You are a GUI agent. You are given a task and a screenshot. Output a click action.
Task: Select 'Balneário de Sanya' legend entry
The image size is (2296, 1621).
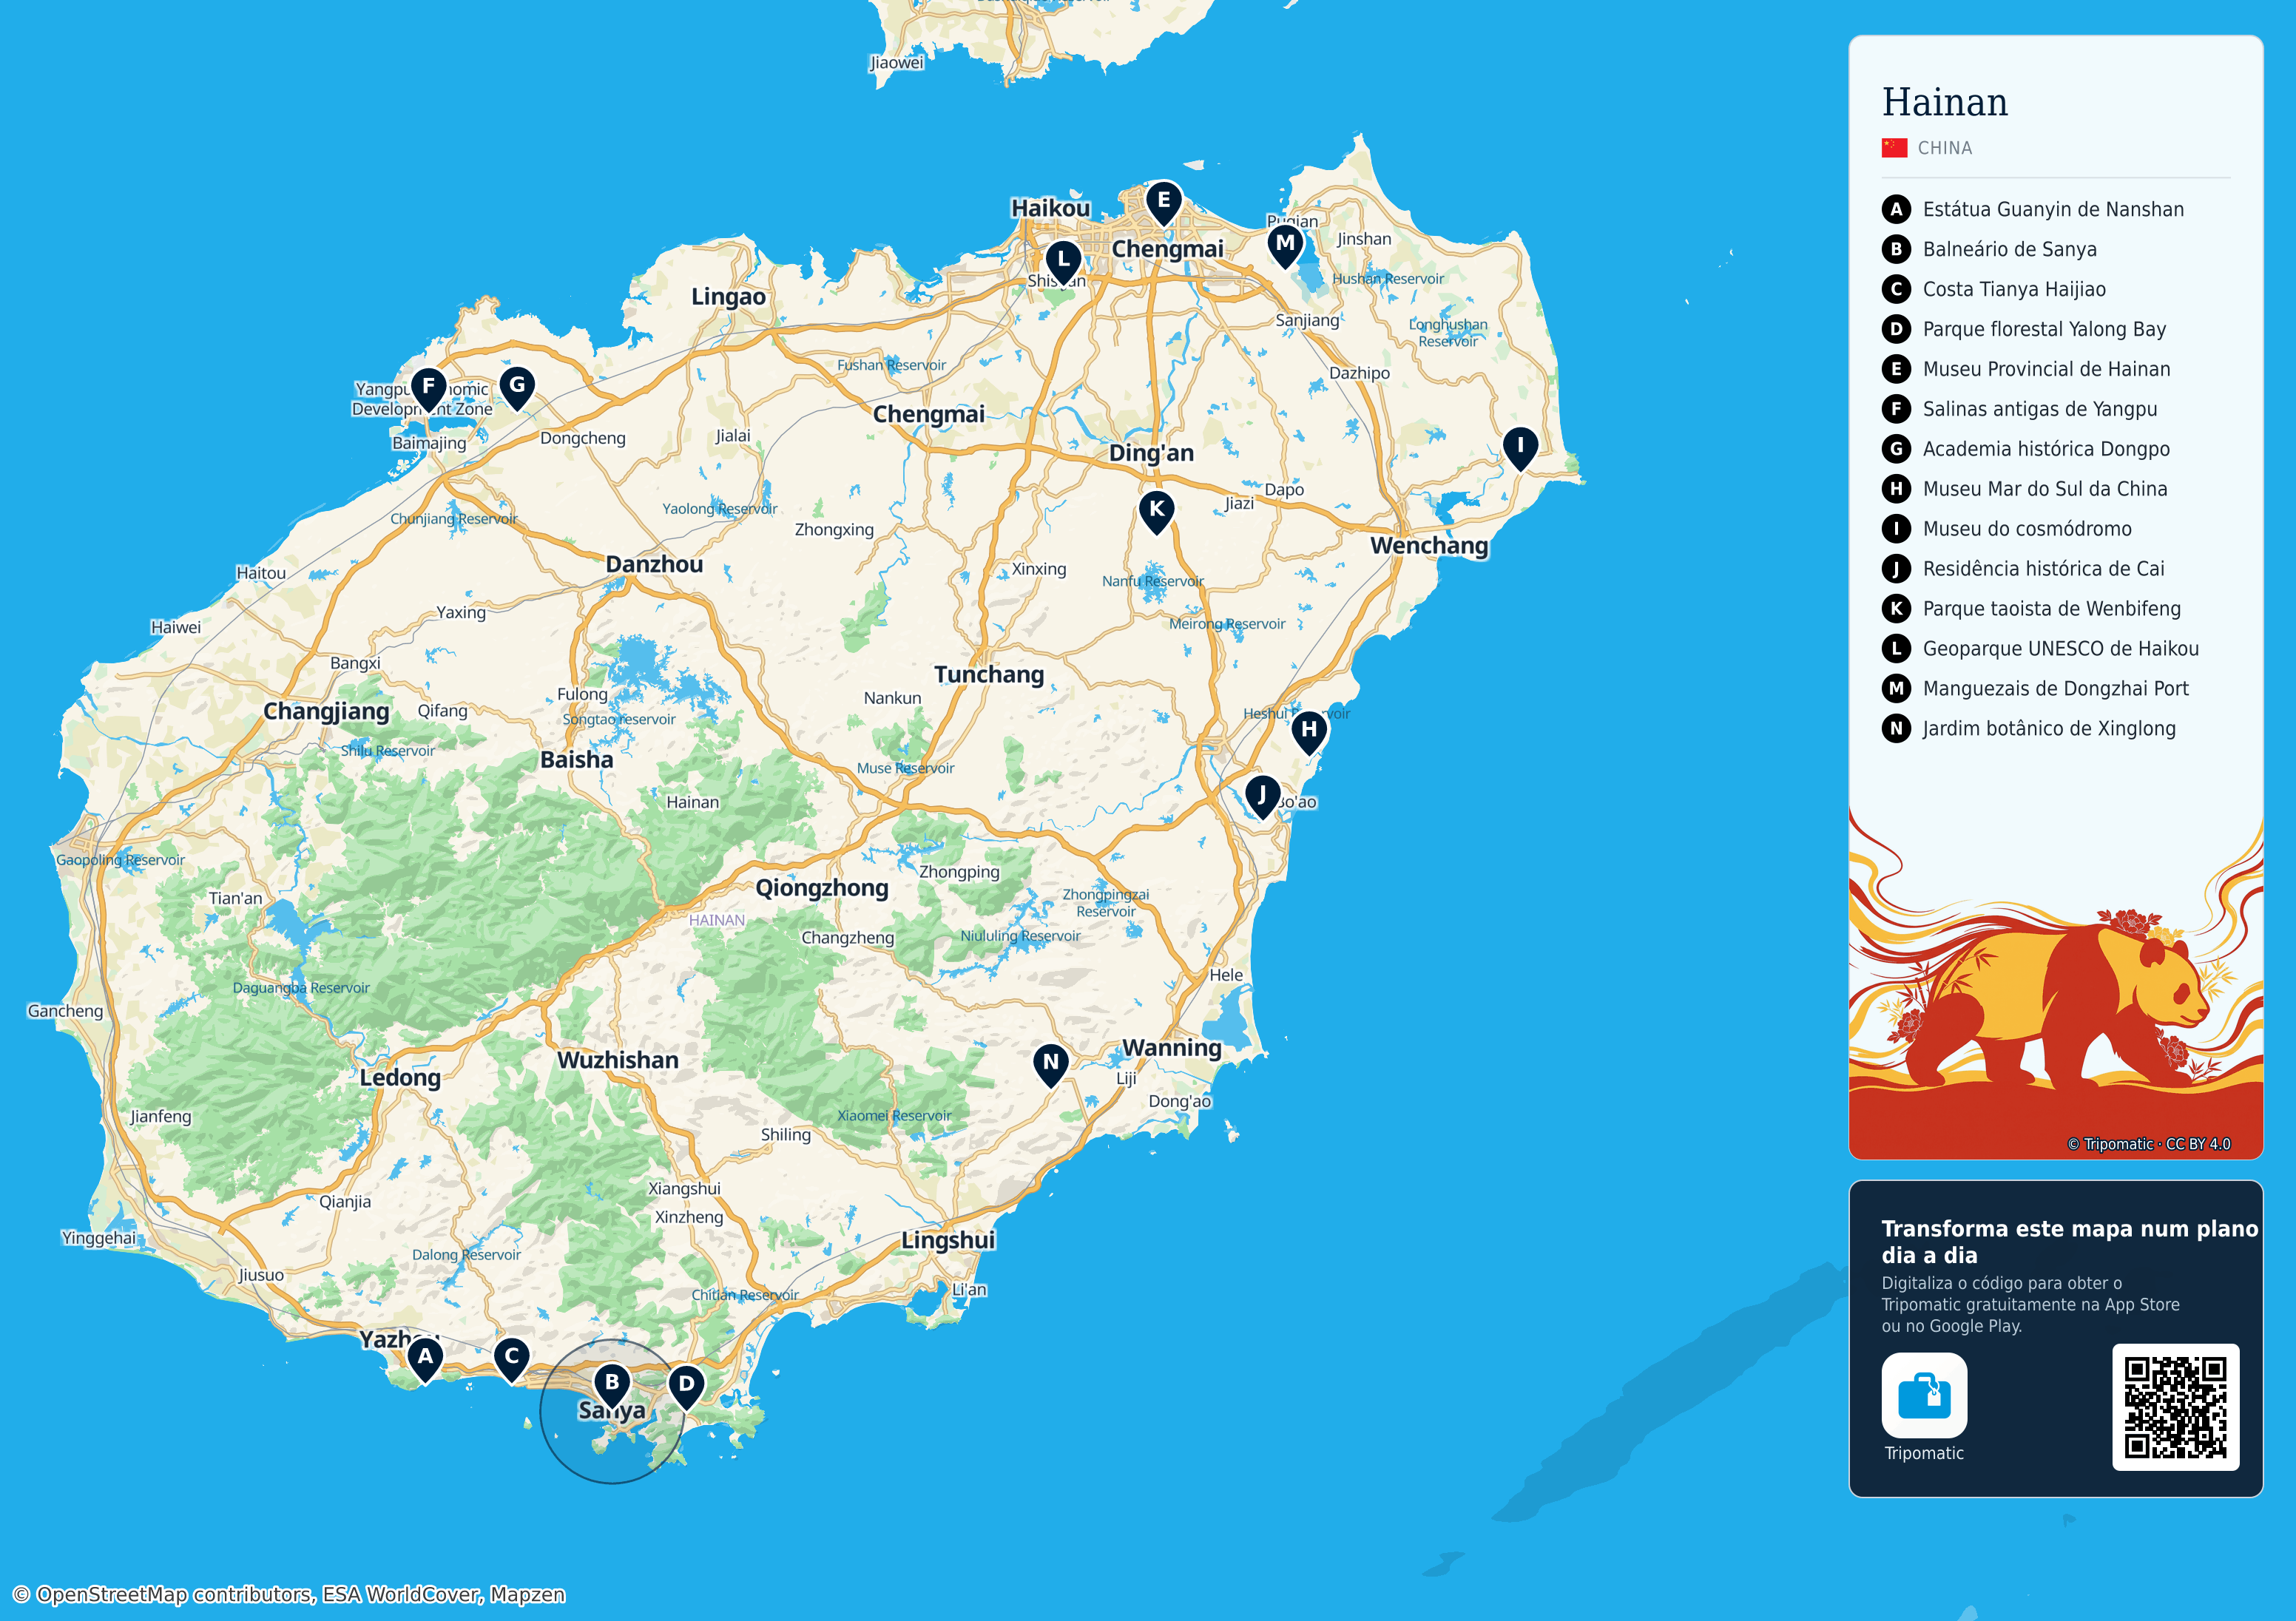coord(2009,249)
